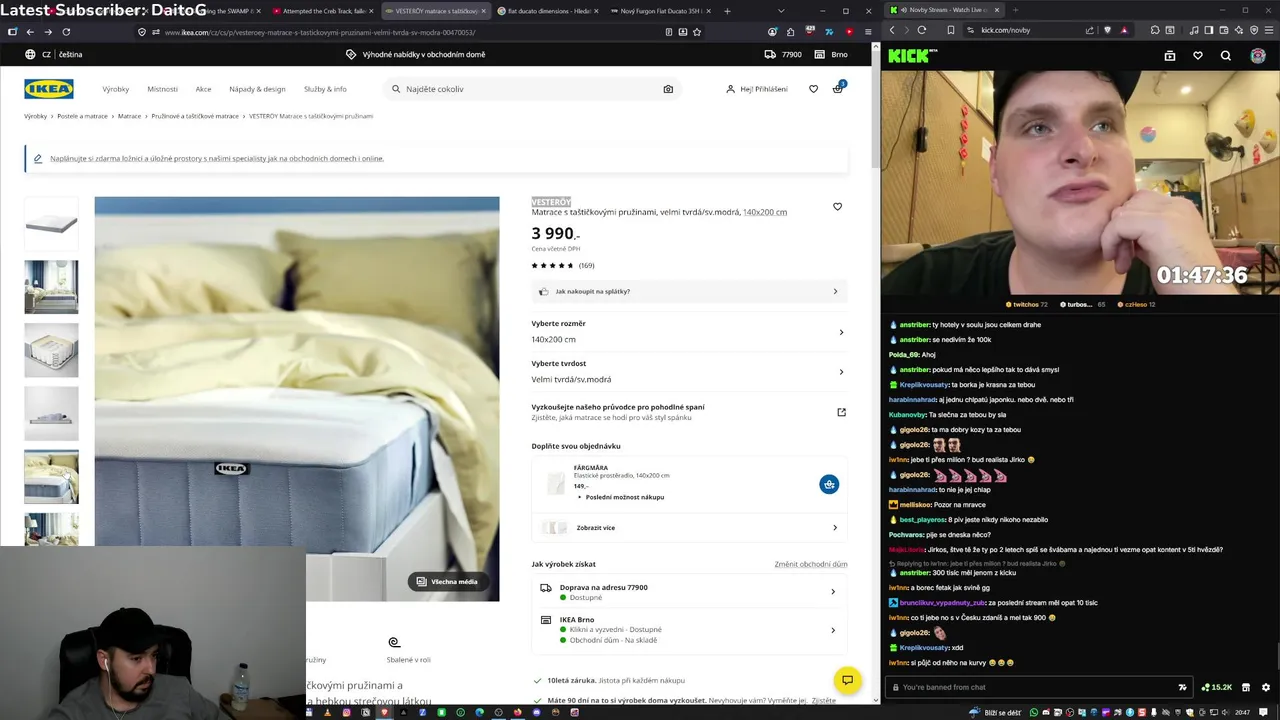Open the IKEA shopping bag
This screenshot has width=1280, height=720.
pos(838,88)
